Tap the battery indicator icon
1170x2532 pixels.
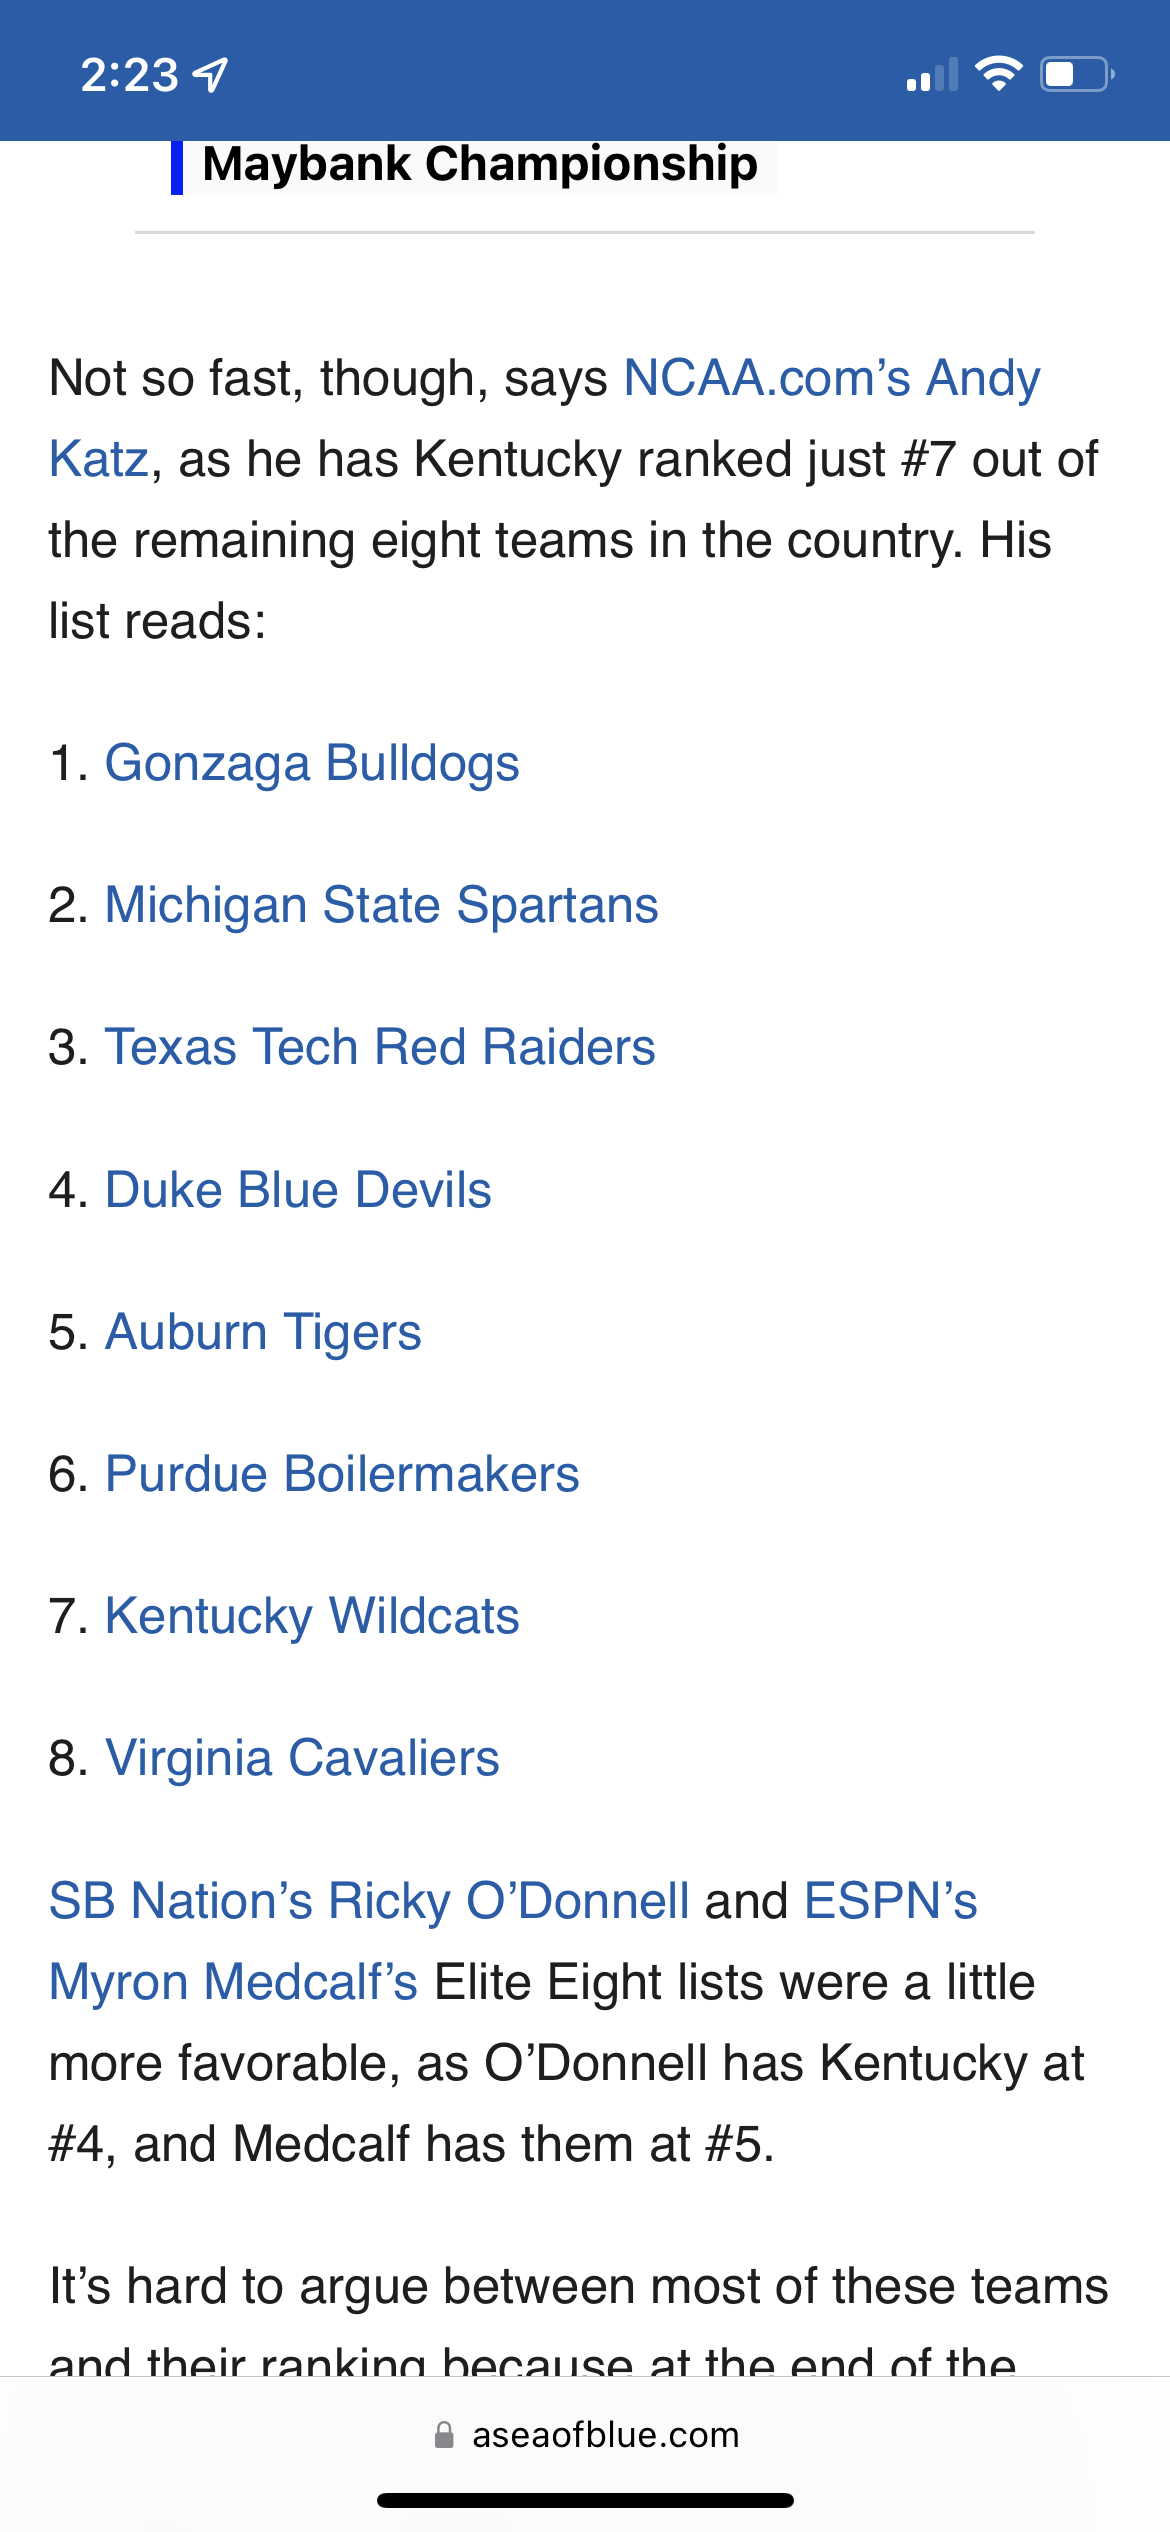[1077, 74]
